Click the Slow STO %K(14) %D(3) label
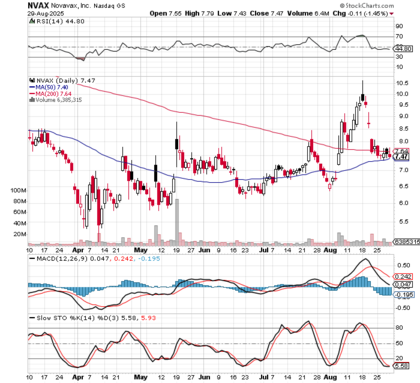Viewport: 420px width, 383px height. [x=78, y=318]
